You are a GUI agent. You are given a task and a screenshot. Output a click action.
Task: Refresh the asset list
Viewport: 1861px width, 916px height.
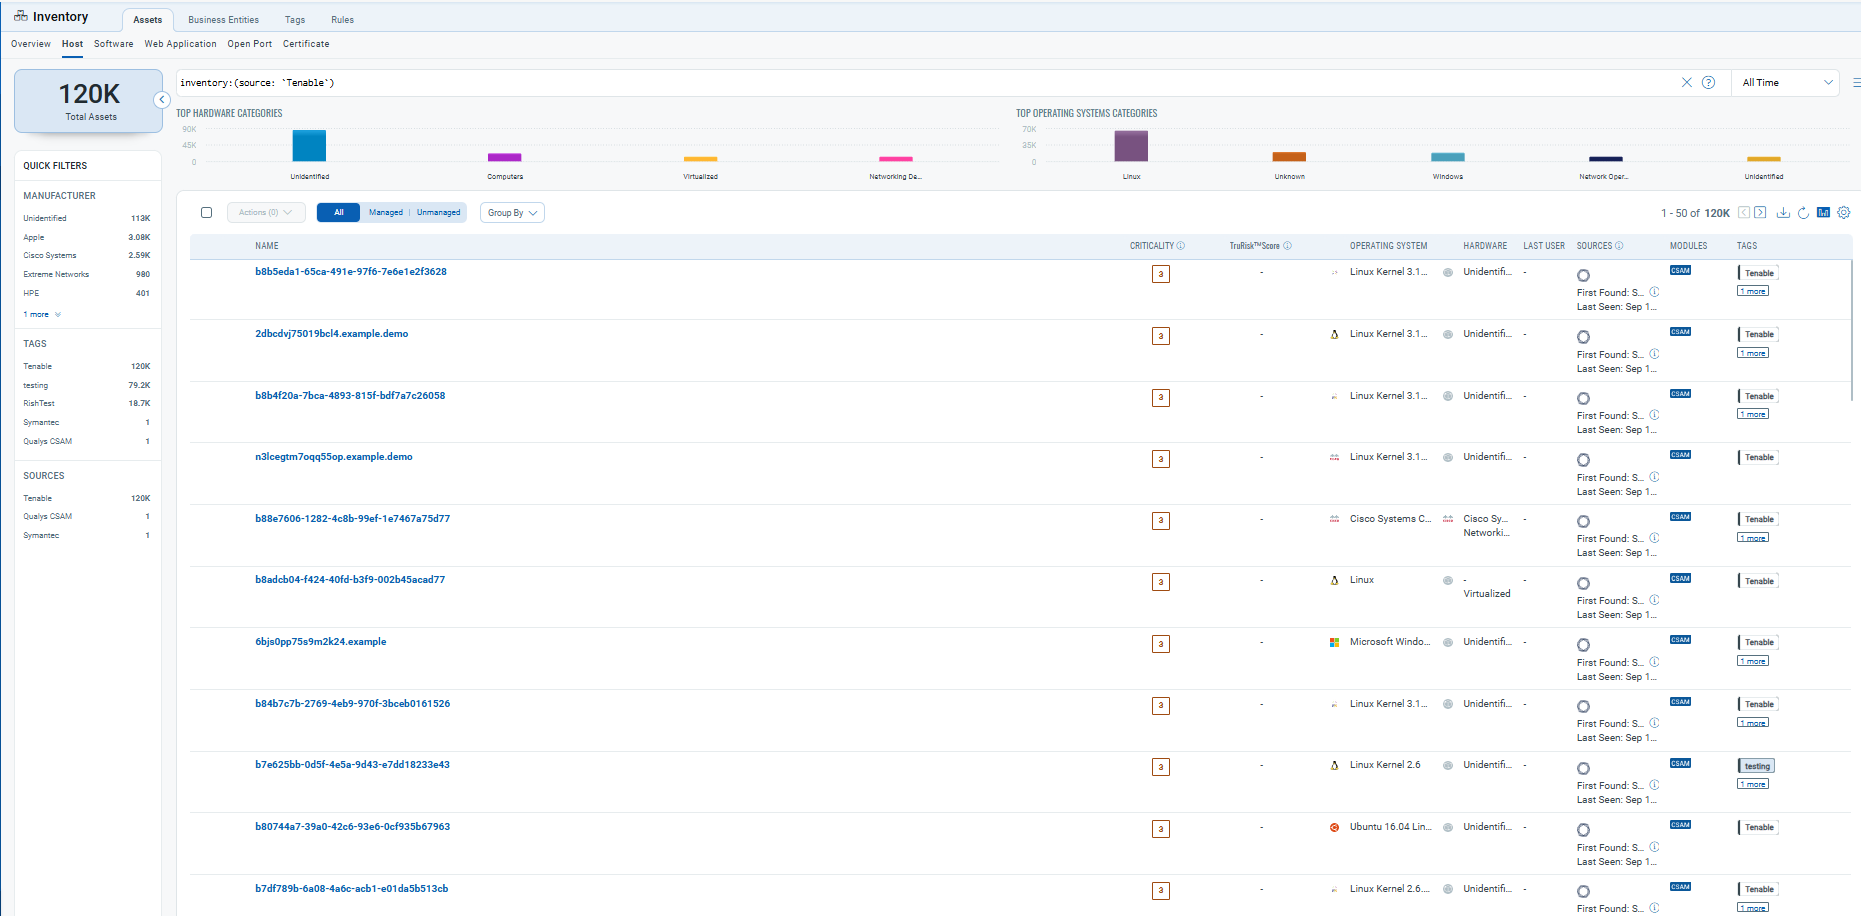1803,213
